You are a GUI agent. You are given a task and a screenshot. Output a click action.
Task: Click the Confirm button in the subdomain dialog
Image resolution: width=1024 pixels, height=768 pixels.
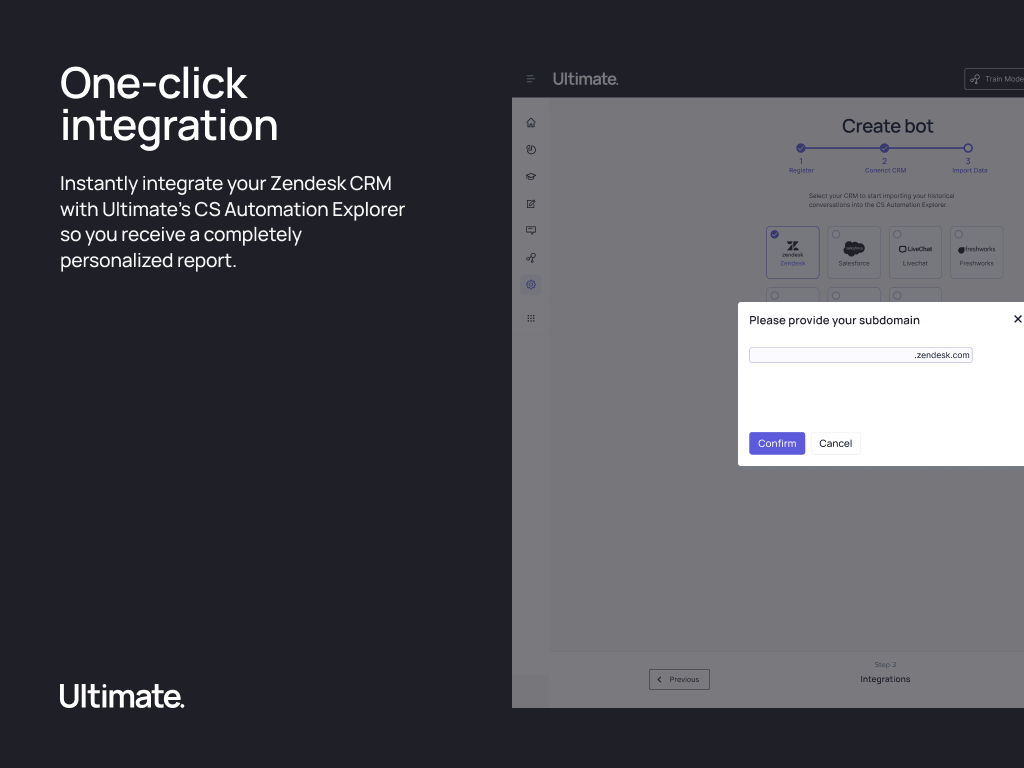tap(777, 444)
